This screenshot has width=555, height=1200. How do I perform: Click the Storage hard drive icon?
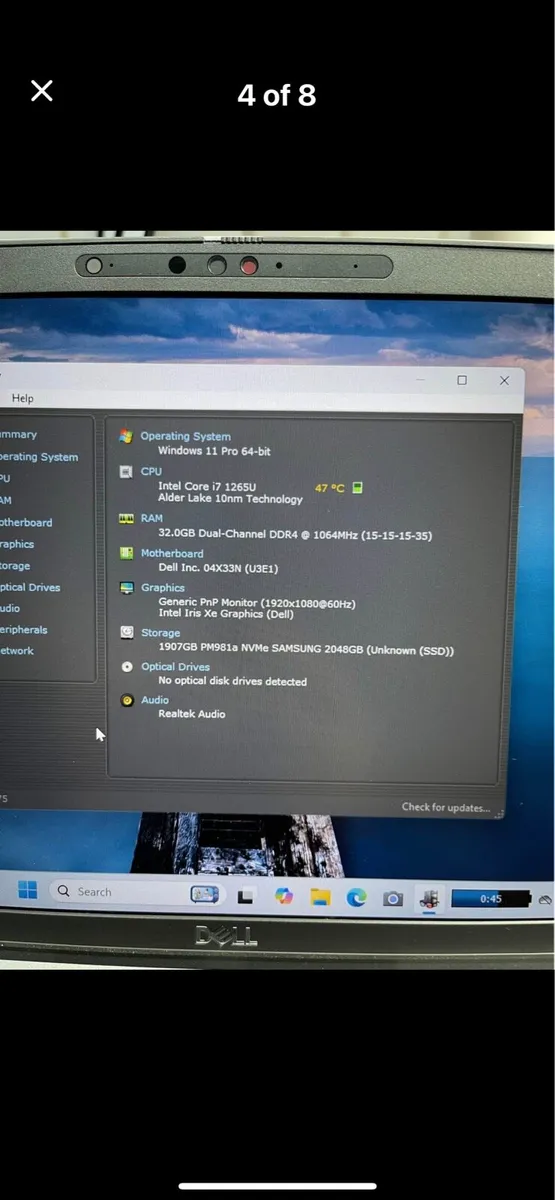coord(126,632)
